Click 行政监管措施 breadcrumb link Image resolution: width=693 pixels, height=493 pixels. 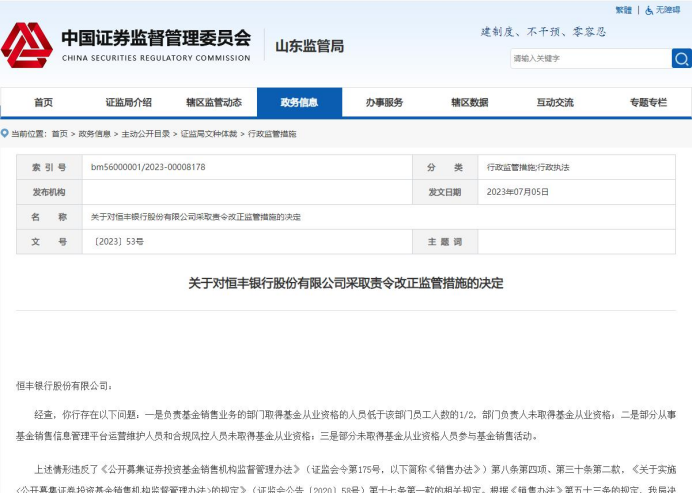[x=272, y=134]
